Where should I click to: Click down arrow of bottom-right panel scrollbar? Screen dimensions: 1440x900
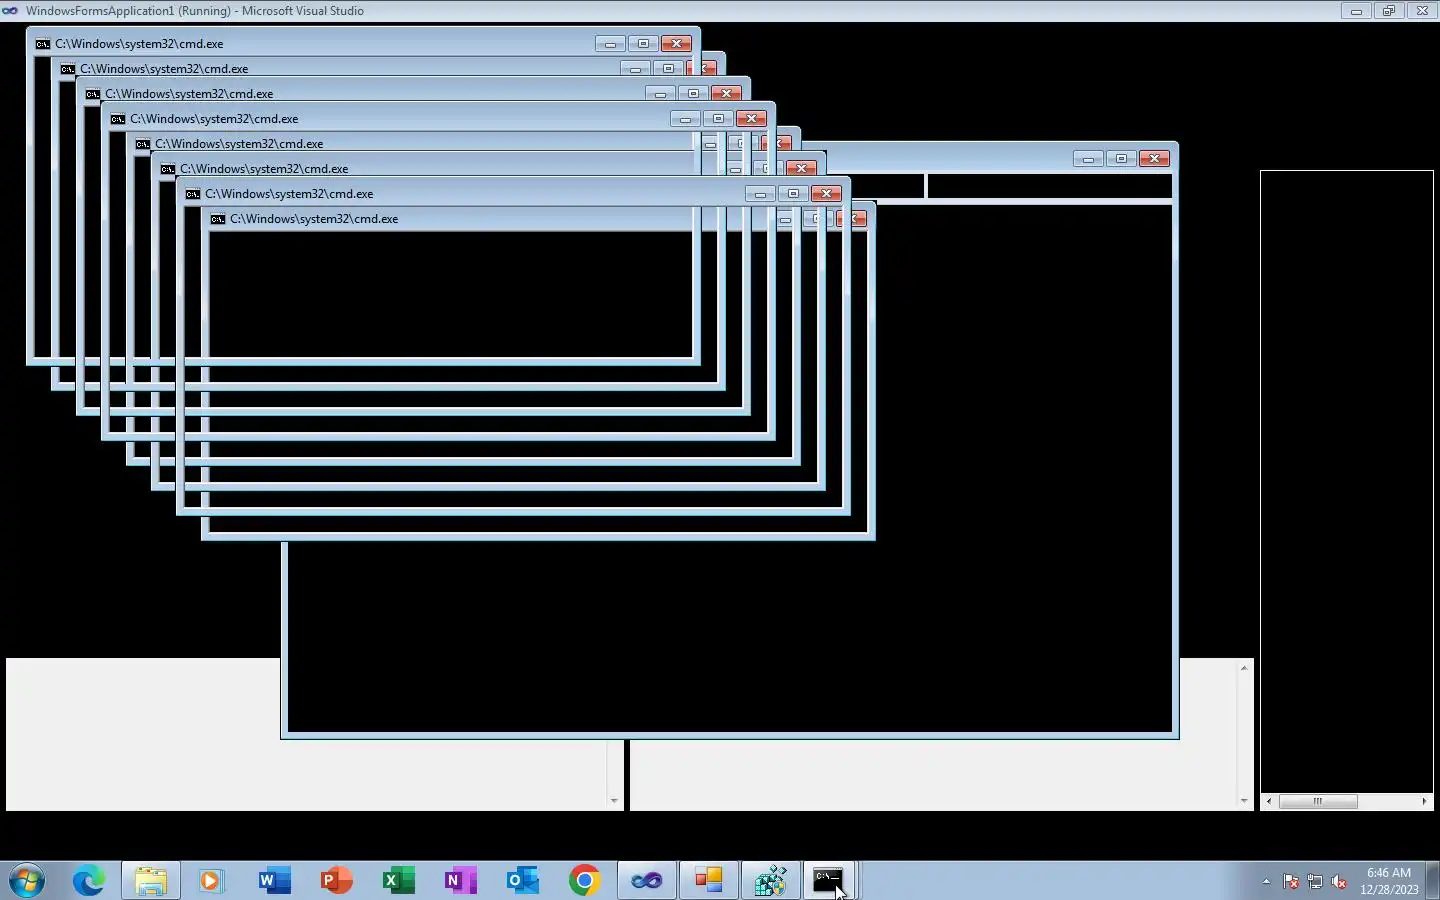point(1244,801)
